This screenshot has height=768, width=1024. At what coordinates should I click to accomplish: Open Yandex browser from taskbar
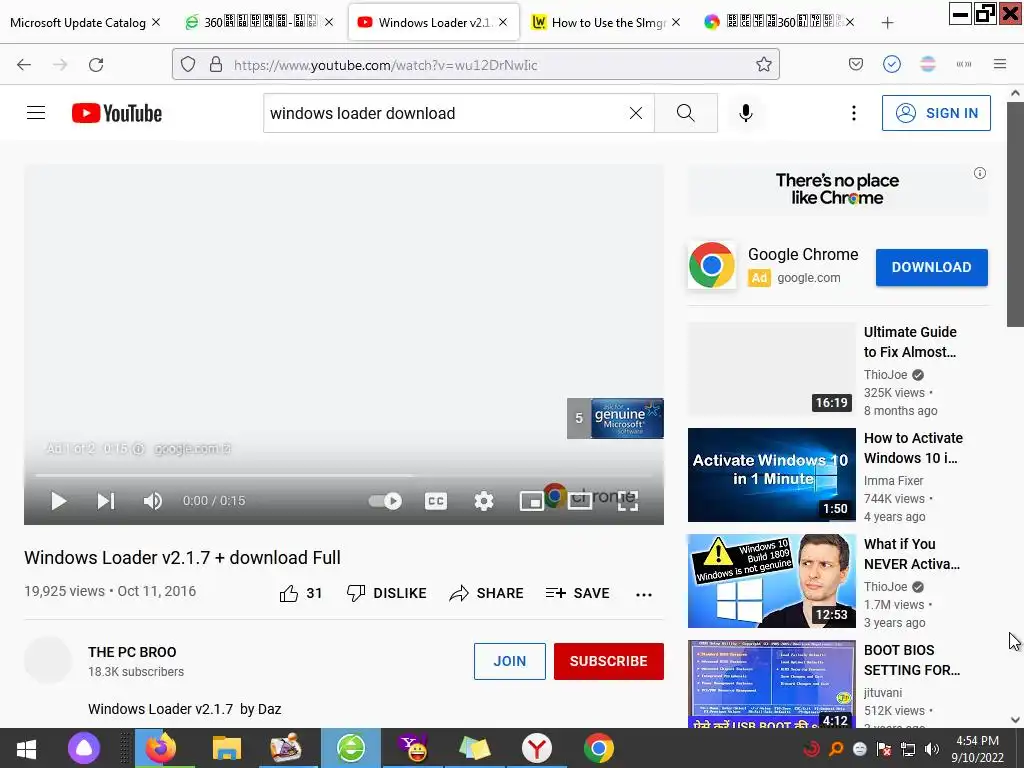click(536, 748)
